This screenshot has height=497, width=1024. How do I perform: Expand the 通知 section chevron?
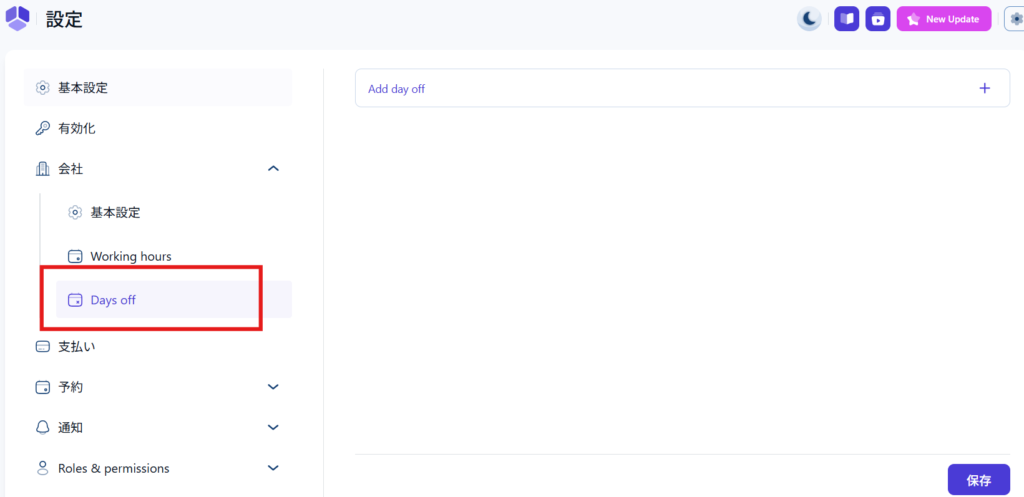[273, 427]
